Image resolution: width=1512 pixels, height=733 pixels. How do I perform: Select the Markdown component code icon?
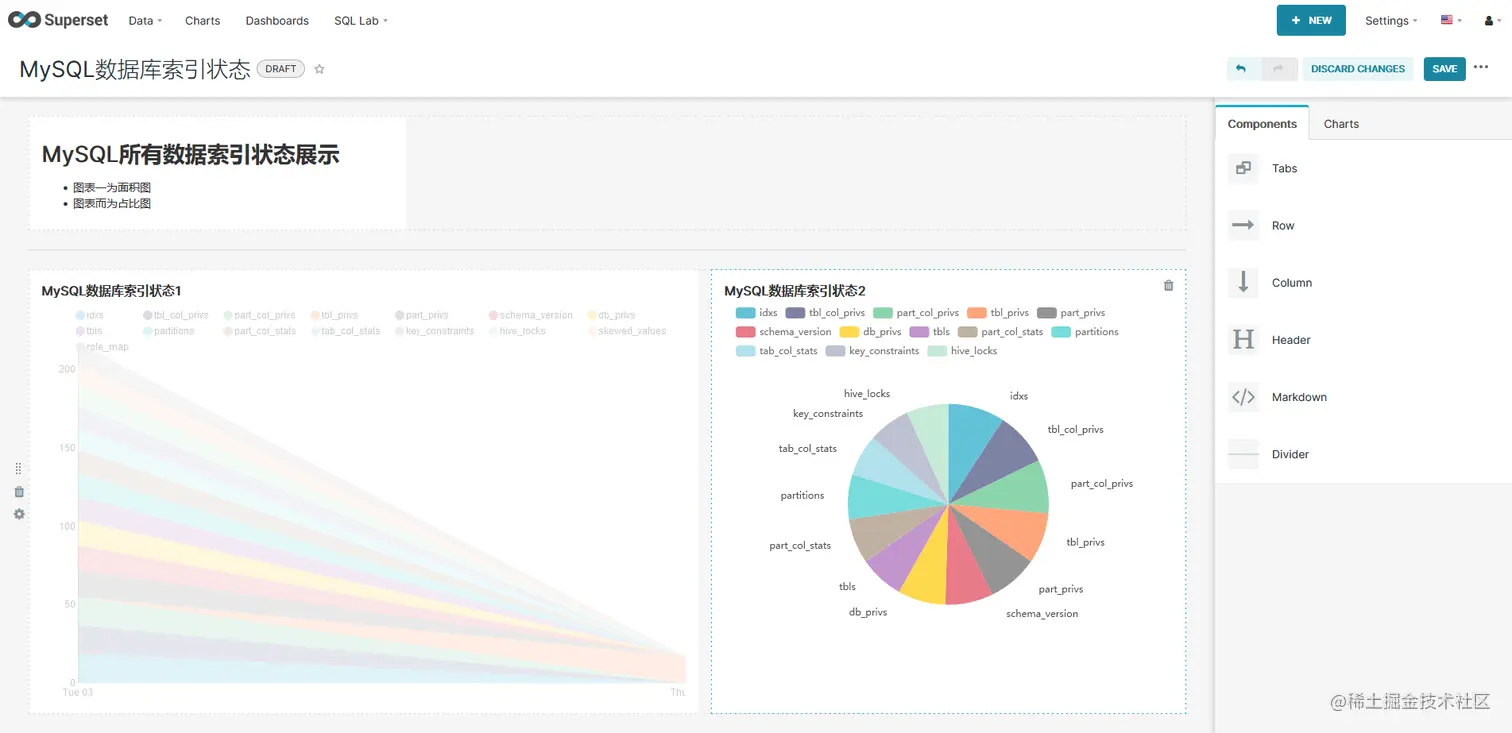point(1243,397)
